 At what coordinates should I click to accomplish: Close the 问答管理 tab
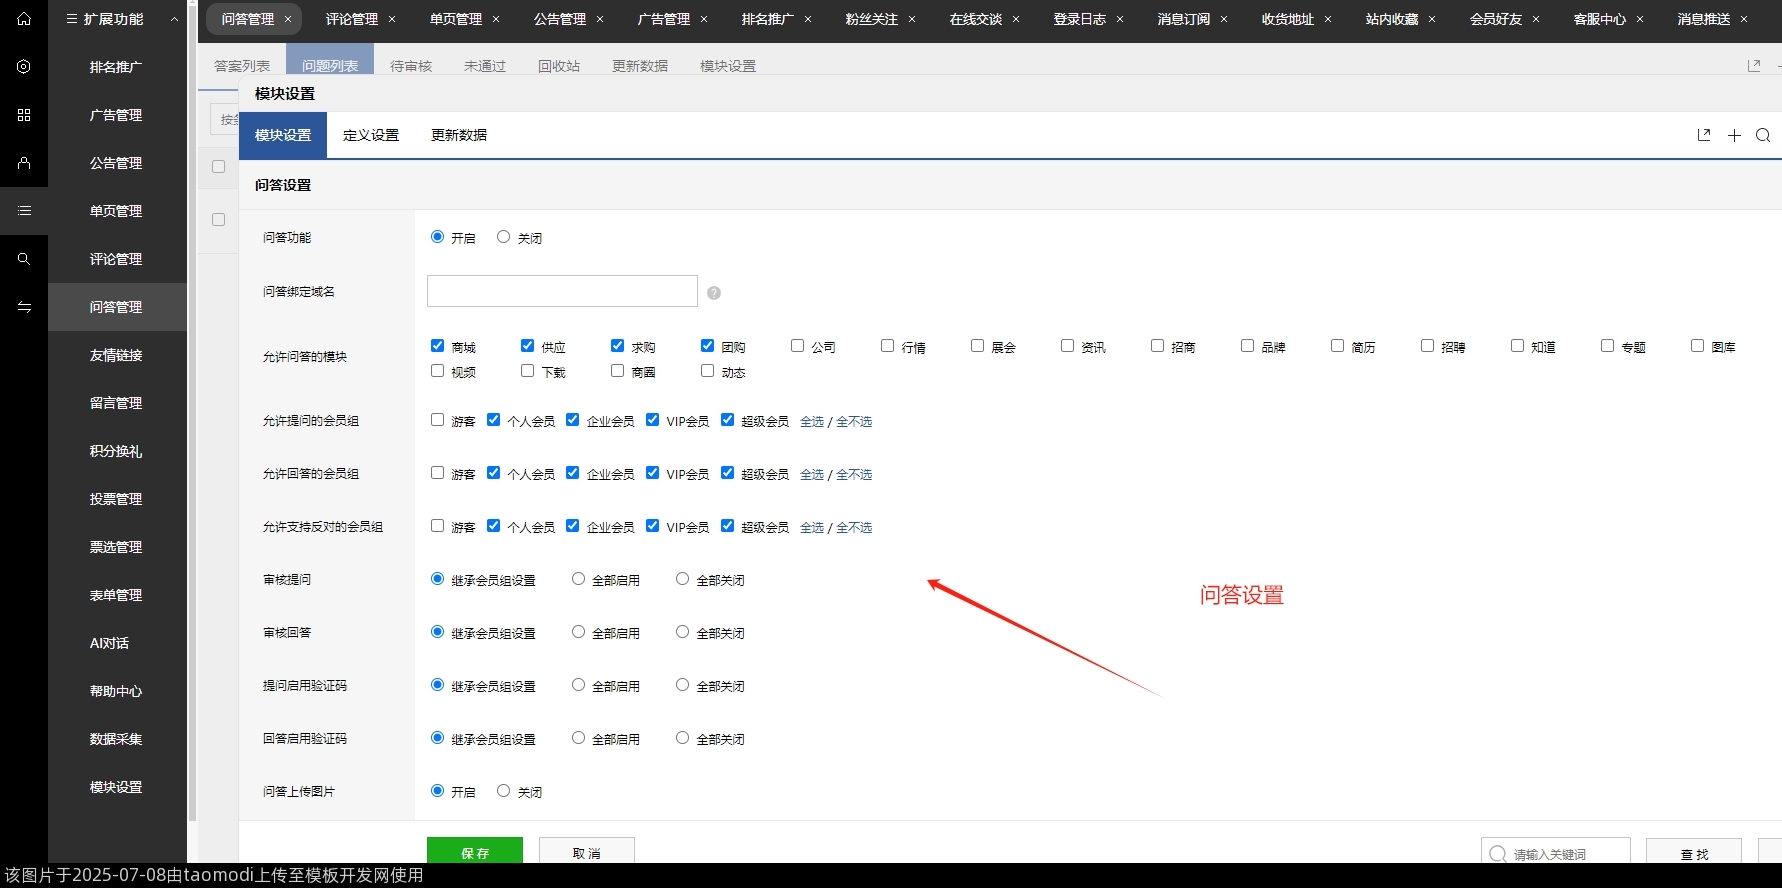click(288, 19)
